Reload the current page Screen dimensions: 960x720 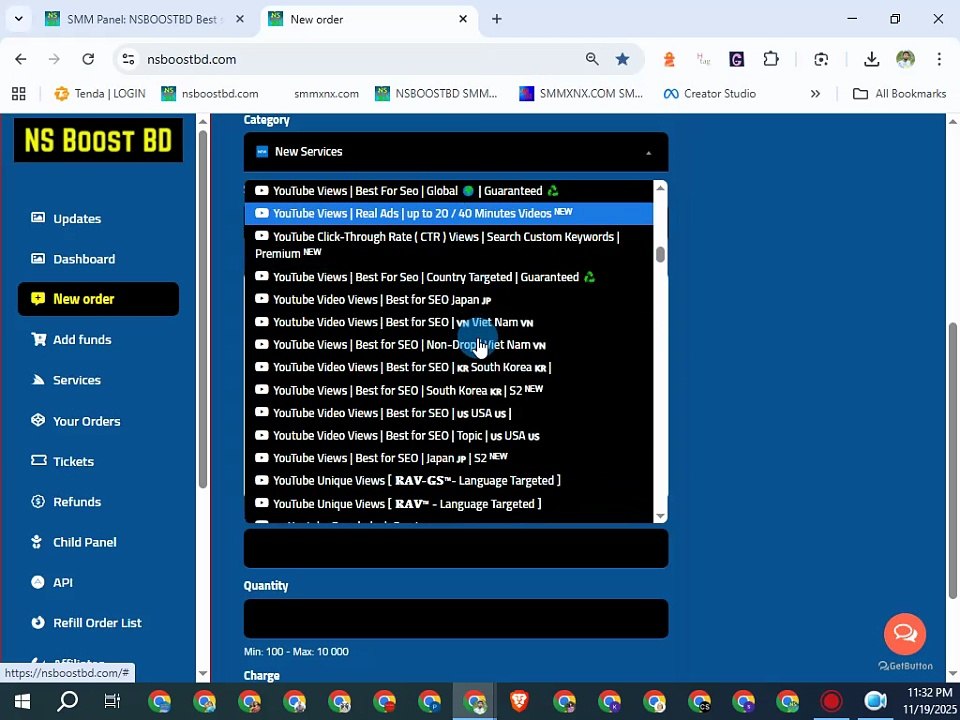(88, 59)
